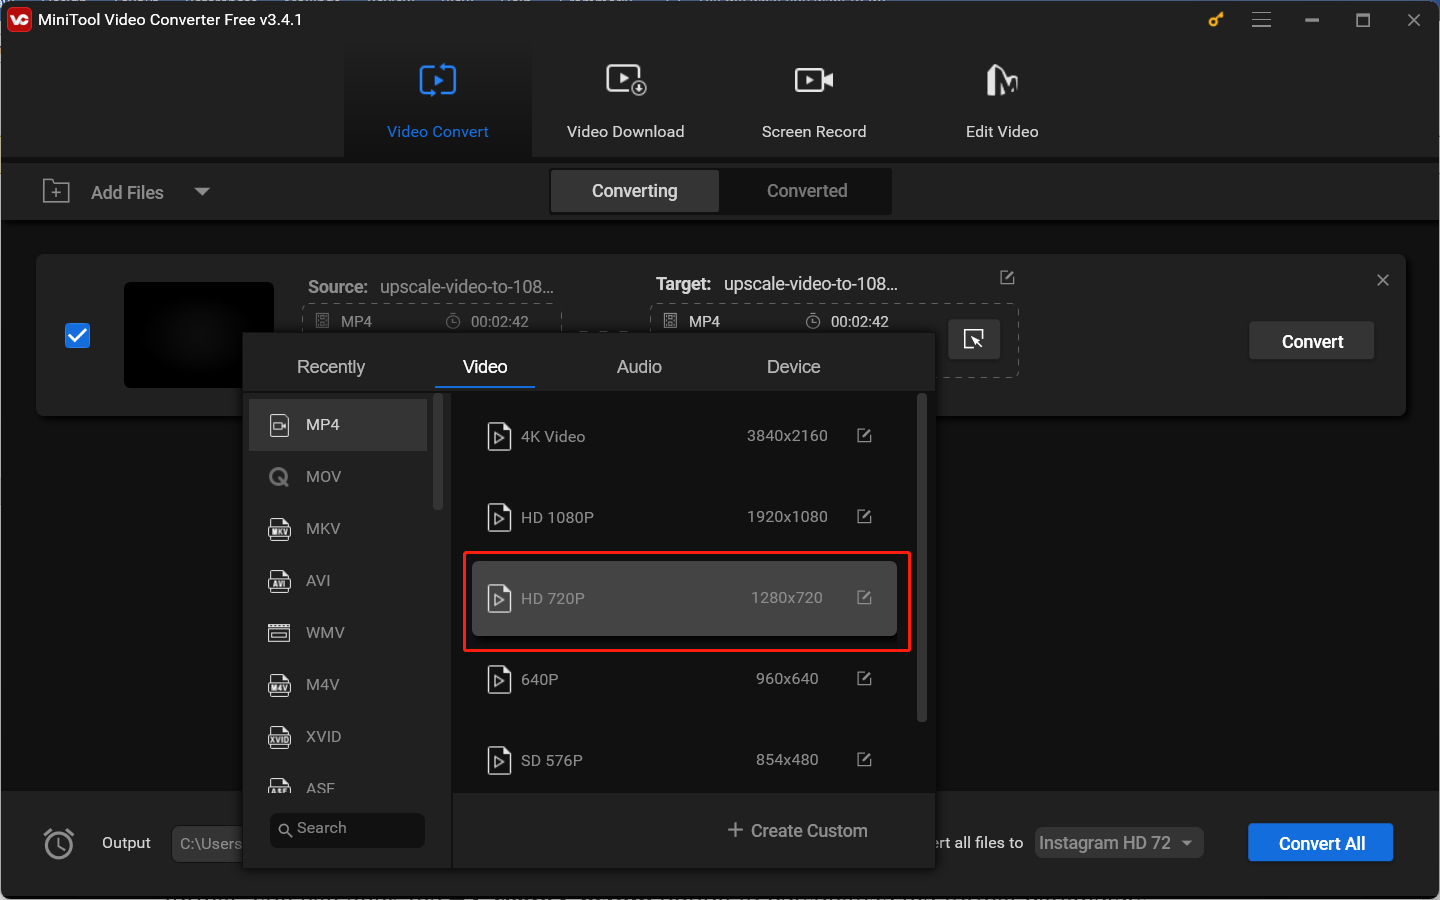Open the Recently tab in format panel

331,367
